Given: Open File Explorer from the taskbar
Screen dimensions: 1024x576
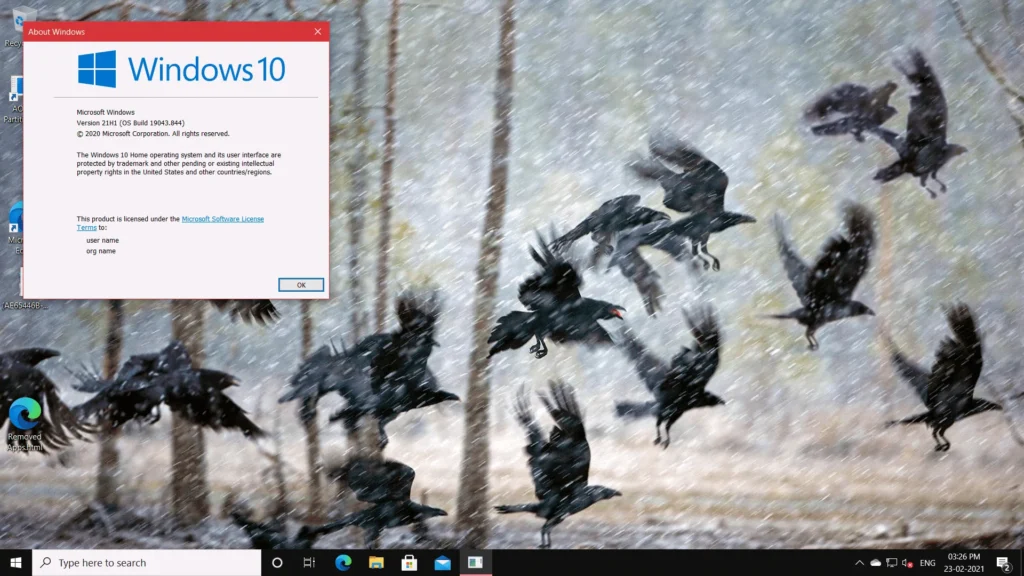Looking at the screenshot, I should [x=376, y=562].
